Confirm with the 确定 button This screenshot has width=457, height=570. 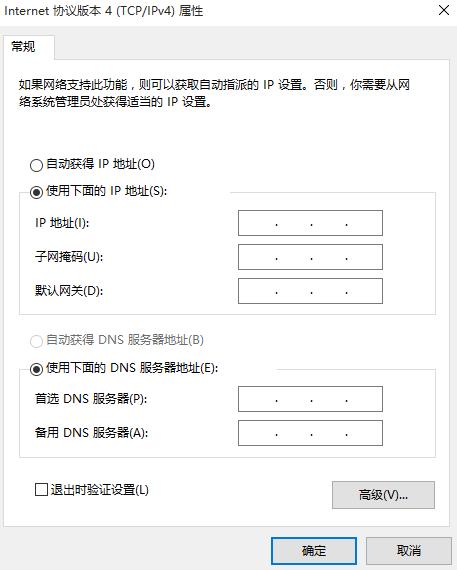[x=314, y=551]
